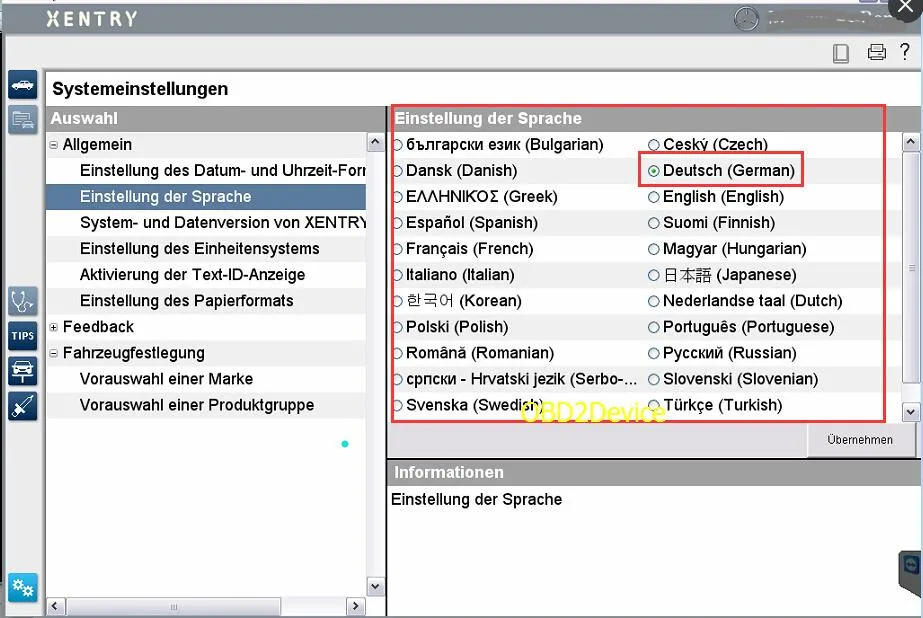Select Română (Romanian) radio button
This screenshot has height=618, width=923.
pos(398,353)
